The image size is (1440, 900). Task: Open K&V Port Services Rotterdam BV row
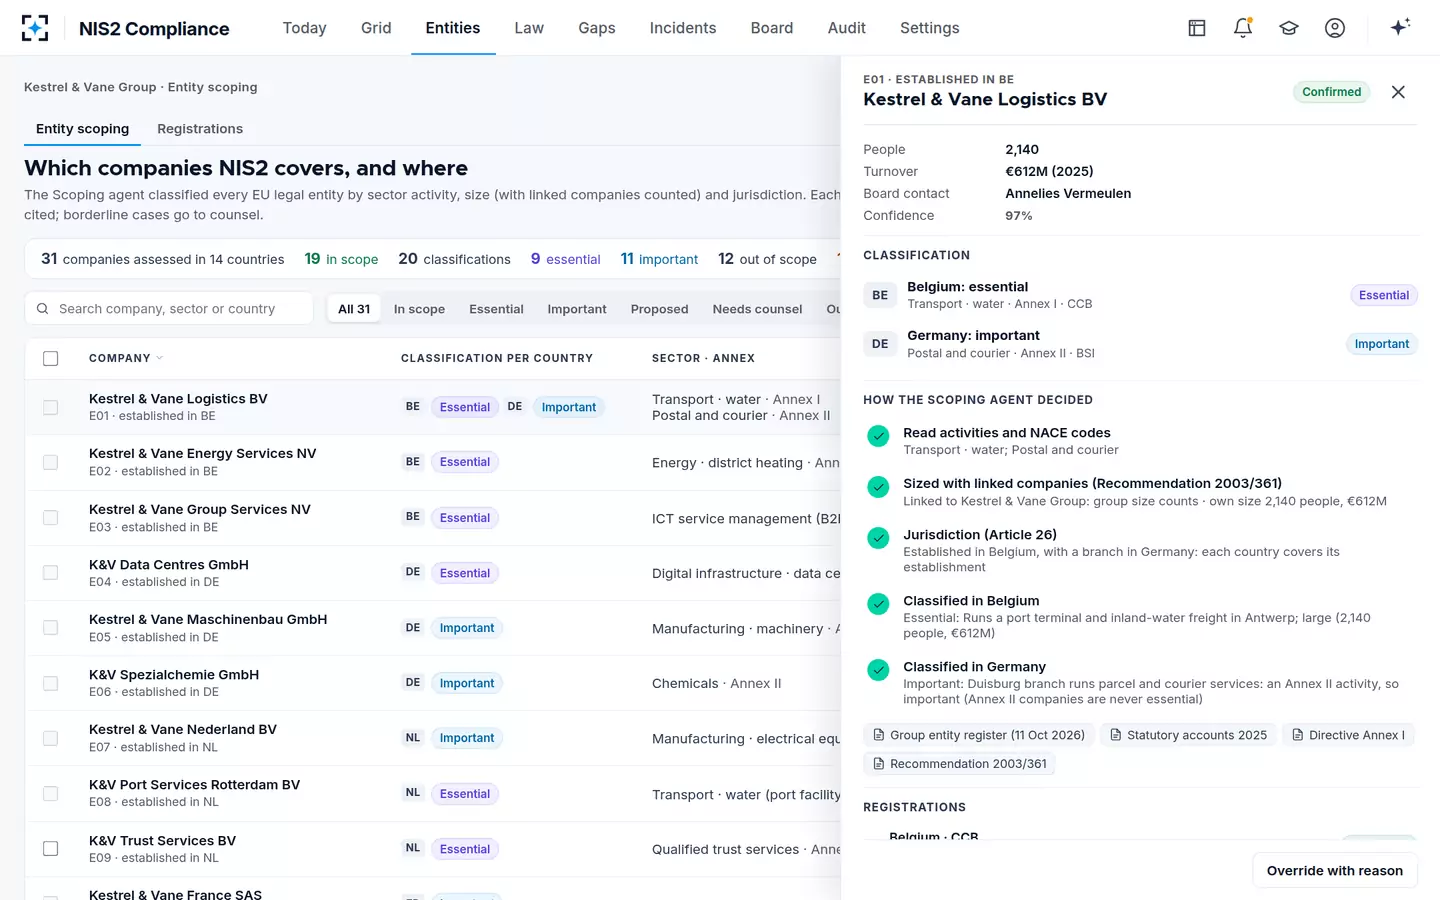coord(433,793)
